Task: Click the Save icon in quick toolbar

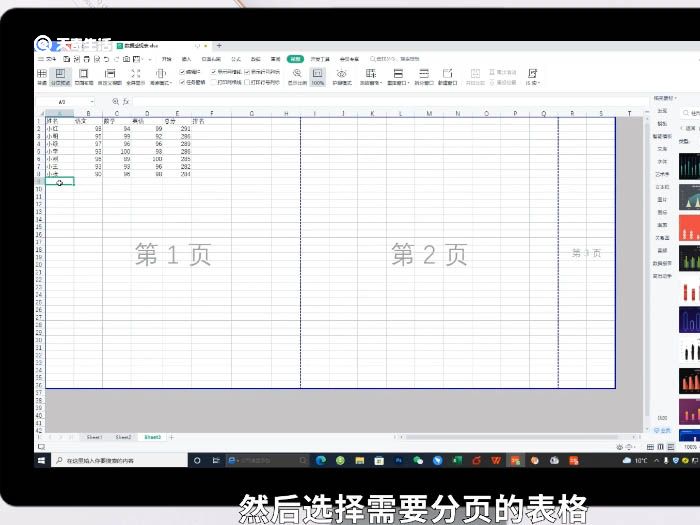Action: (67, 59)
